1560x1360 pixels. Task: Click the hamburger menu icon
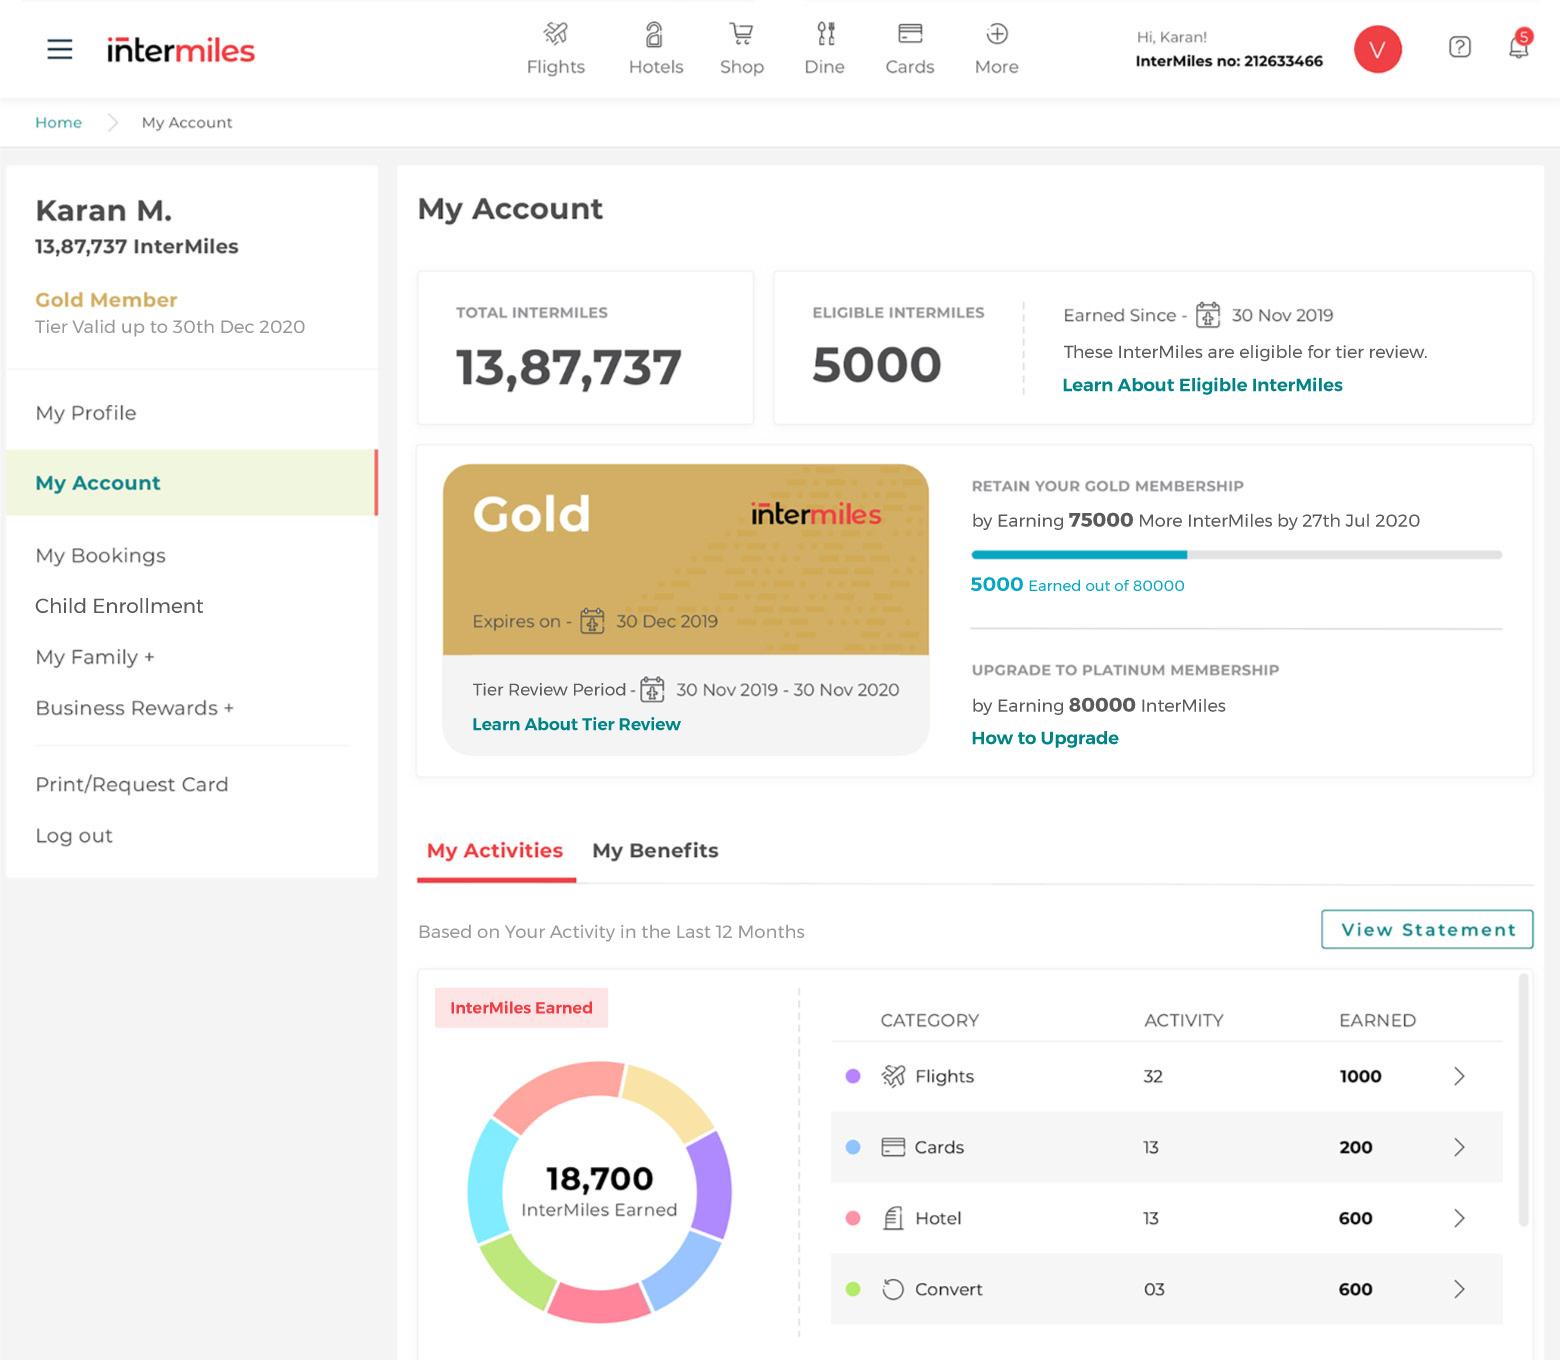coord(59,49)
